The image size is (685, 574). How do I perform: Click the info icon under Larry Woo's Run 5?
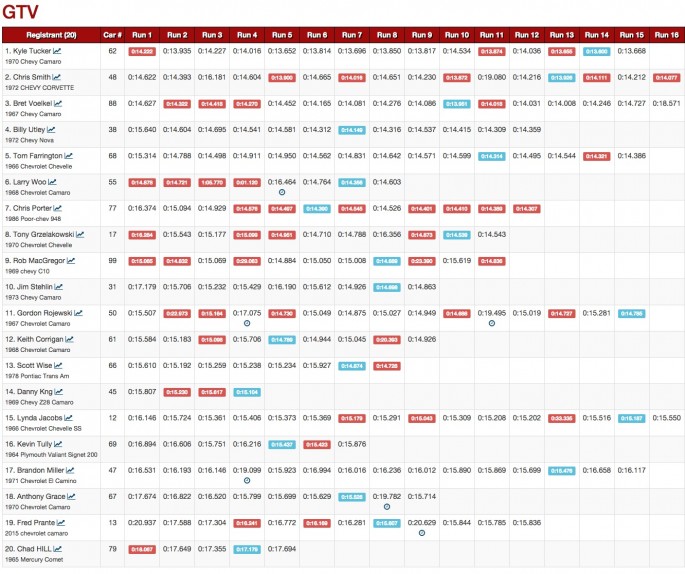coord(282,191)
